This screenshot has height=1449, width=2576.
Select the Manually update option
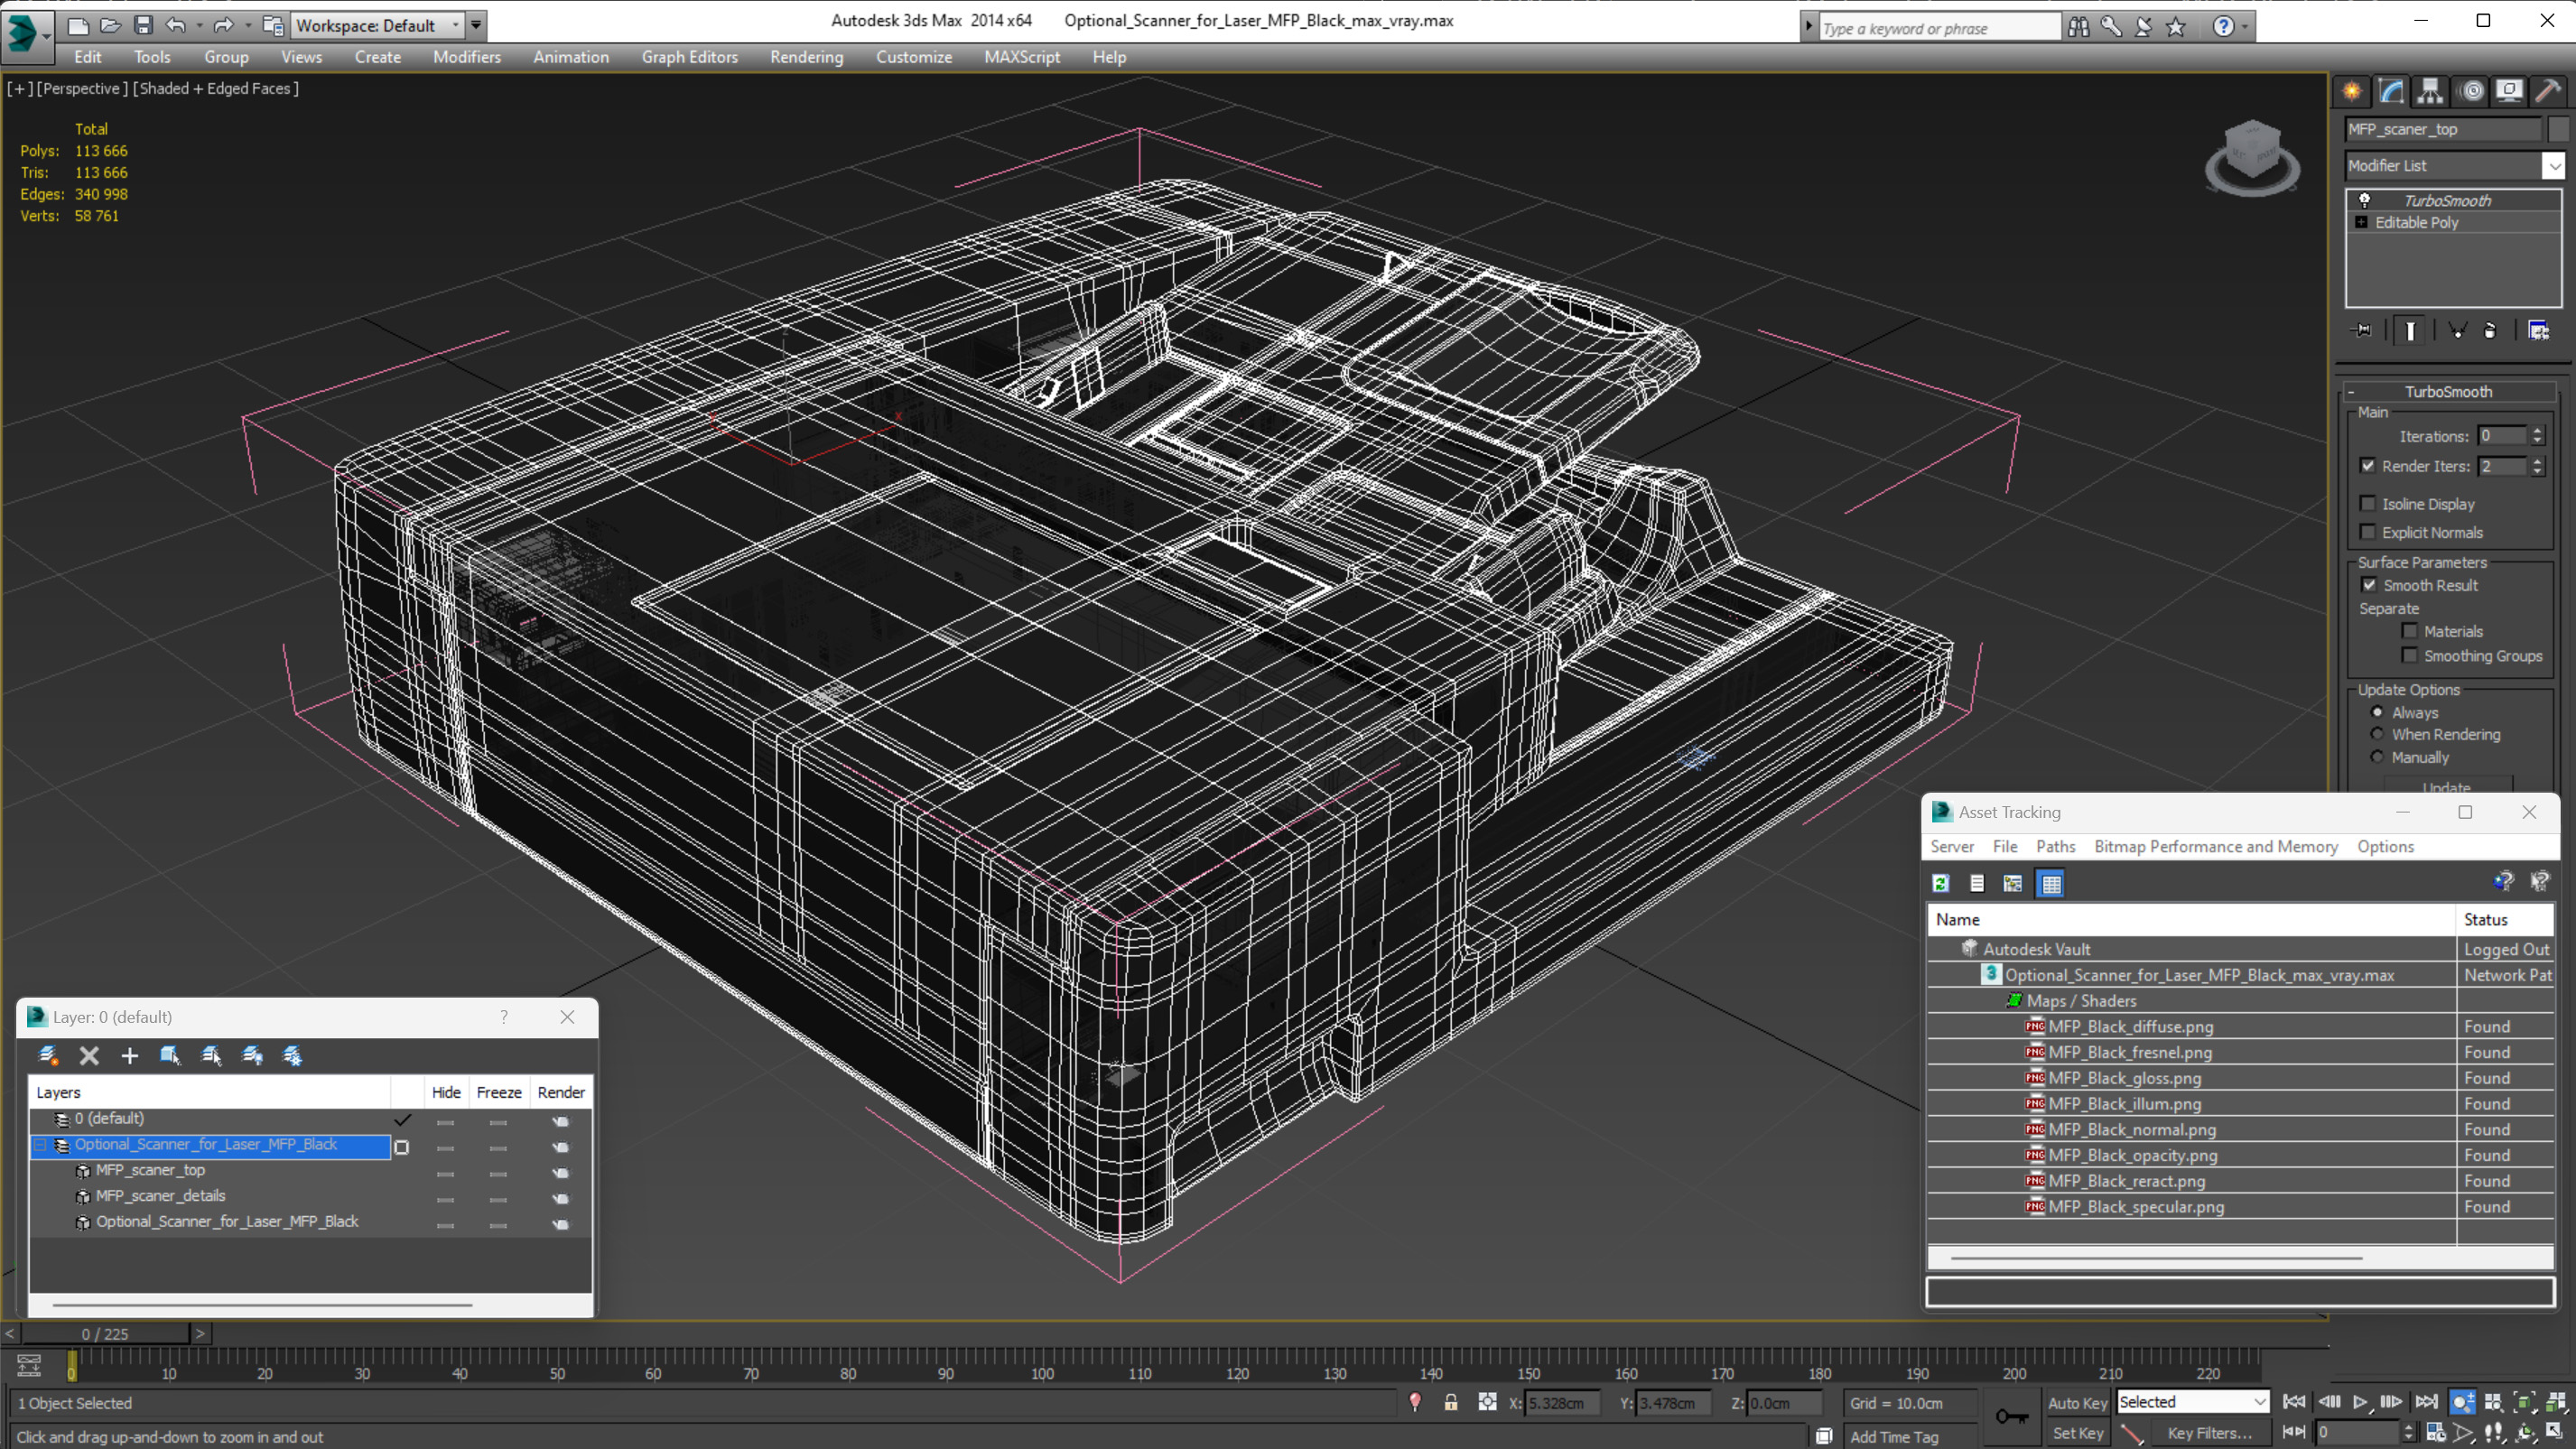[2377, 756]
